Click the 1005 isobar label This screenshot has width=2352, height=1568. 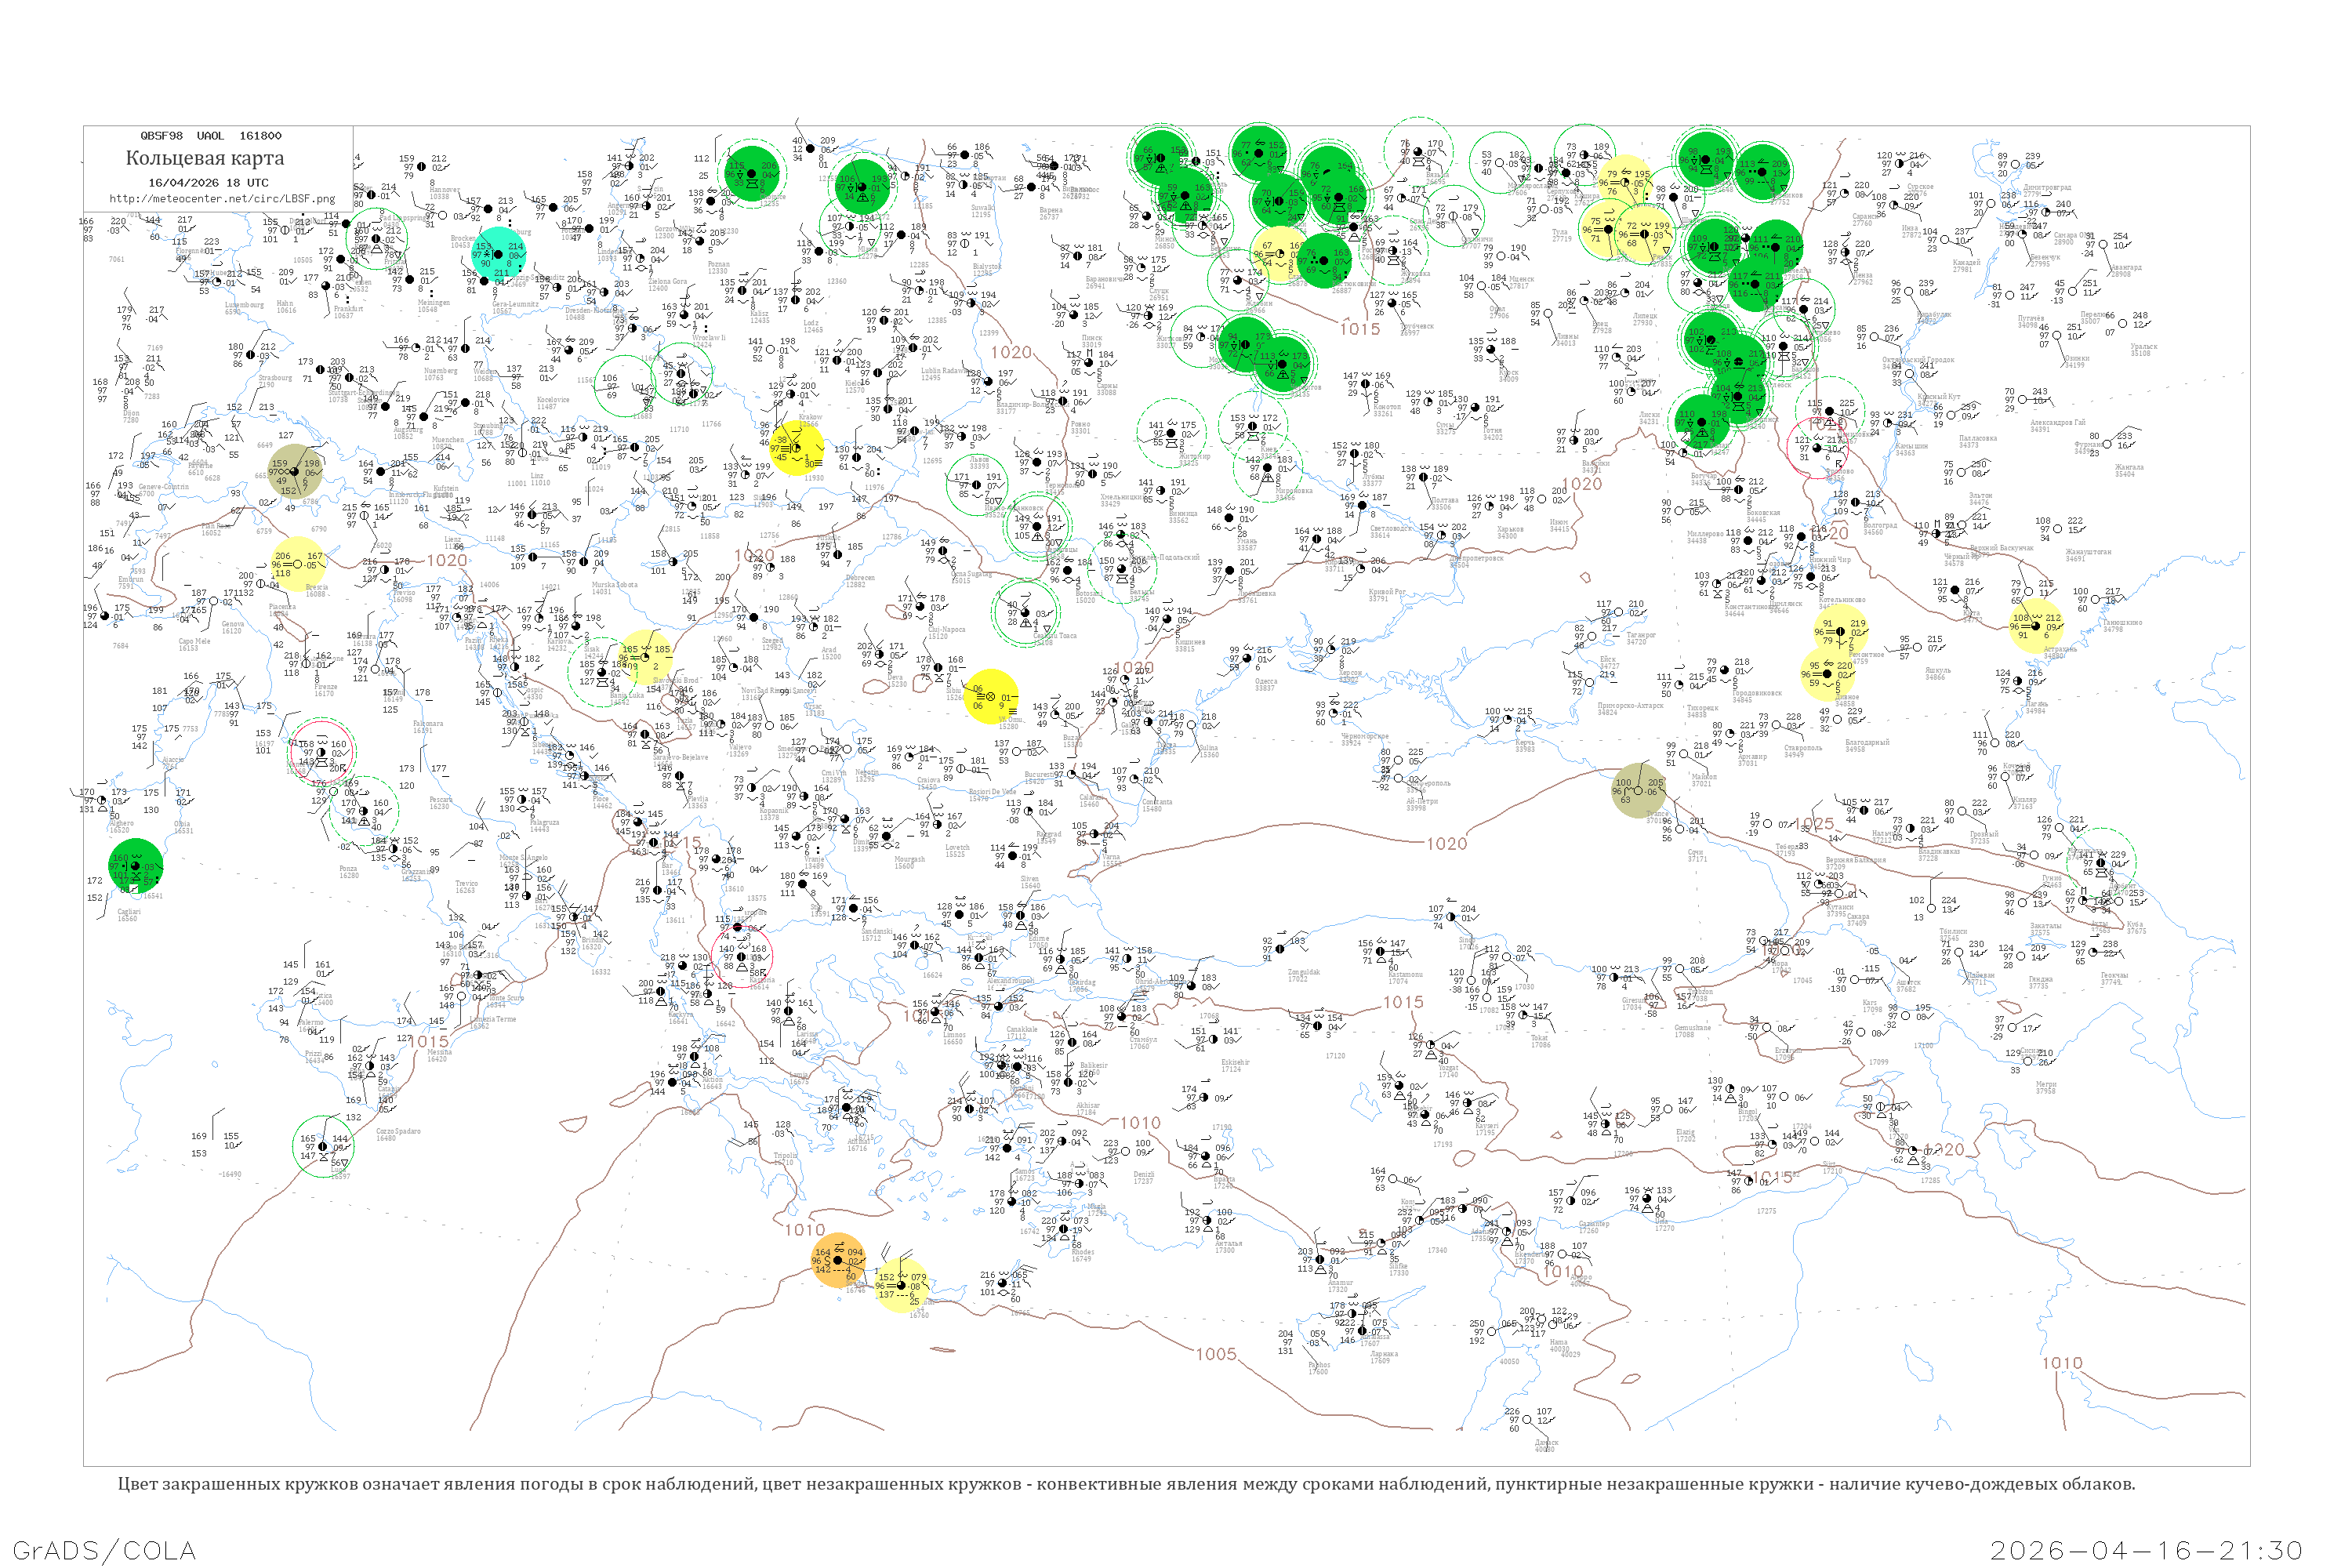[1216, 1354]
